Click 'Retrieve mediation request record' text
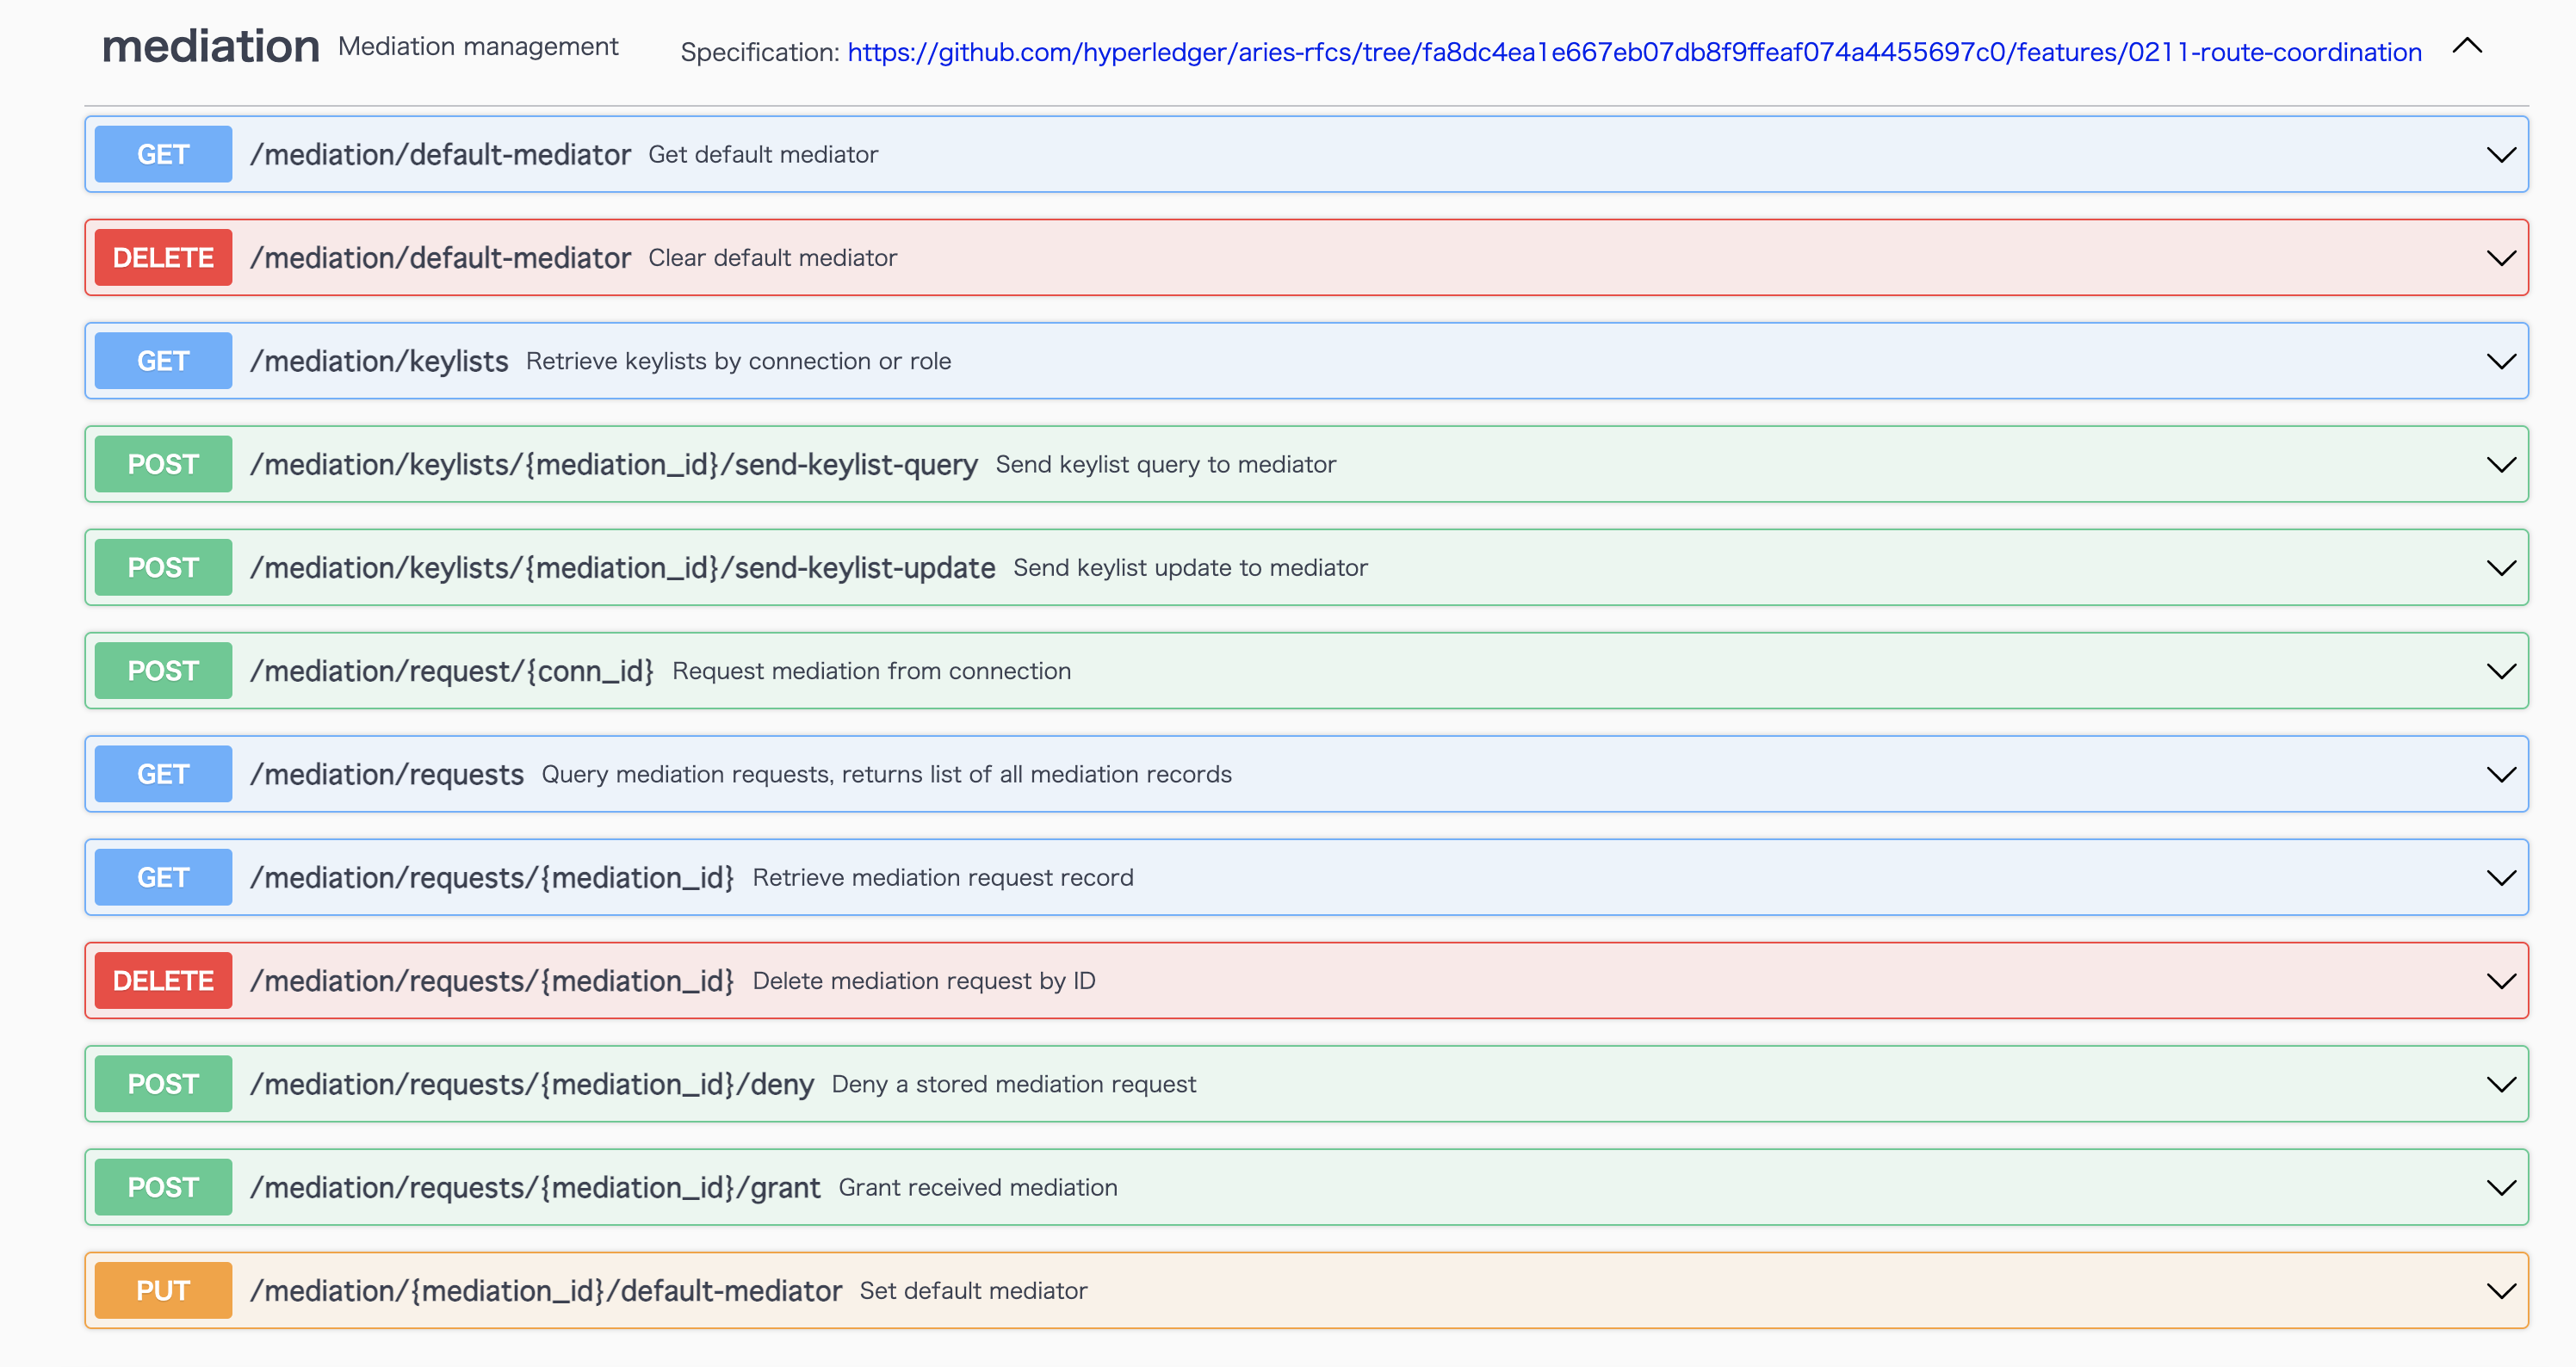2576x1367 pixels. tap(943, 878)
